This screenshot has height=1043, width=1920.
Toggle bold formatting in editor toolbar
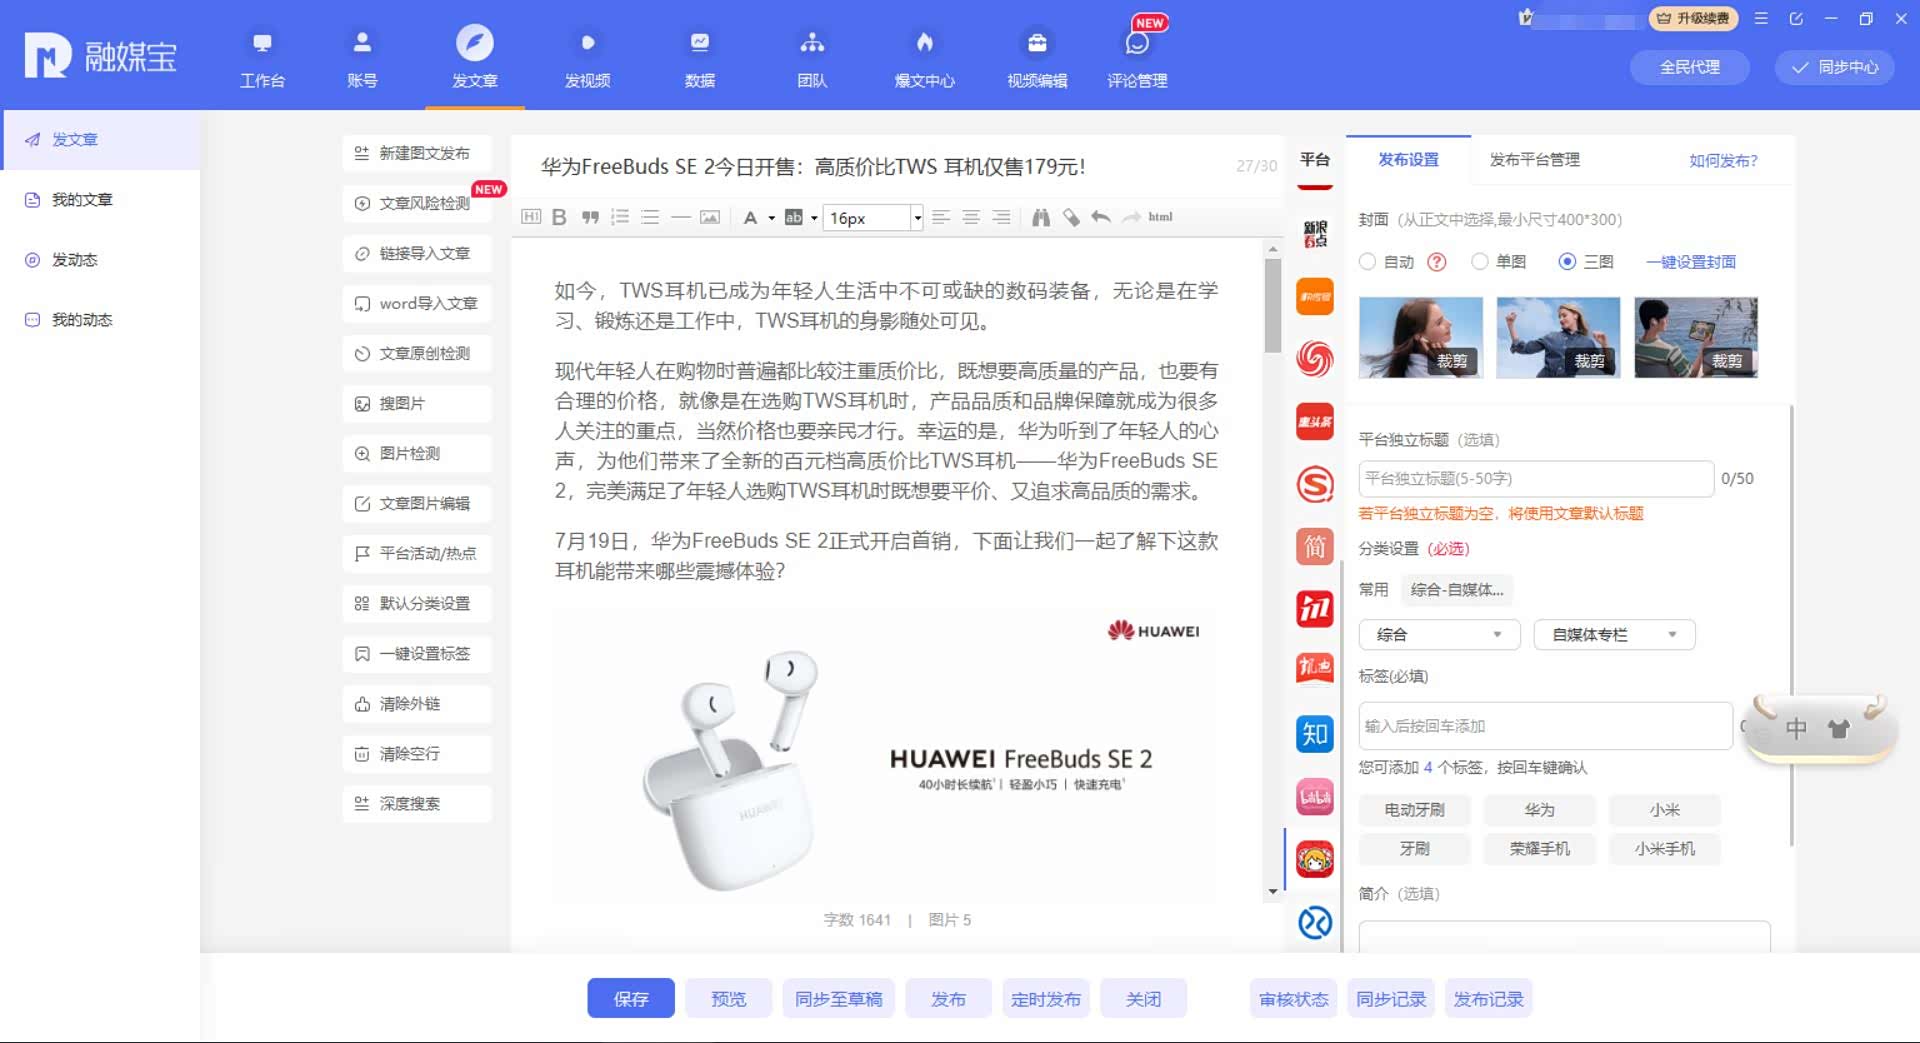pos(559,217)
